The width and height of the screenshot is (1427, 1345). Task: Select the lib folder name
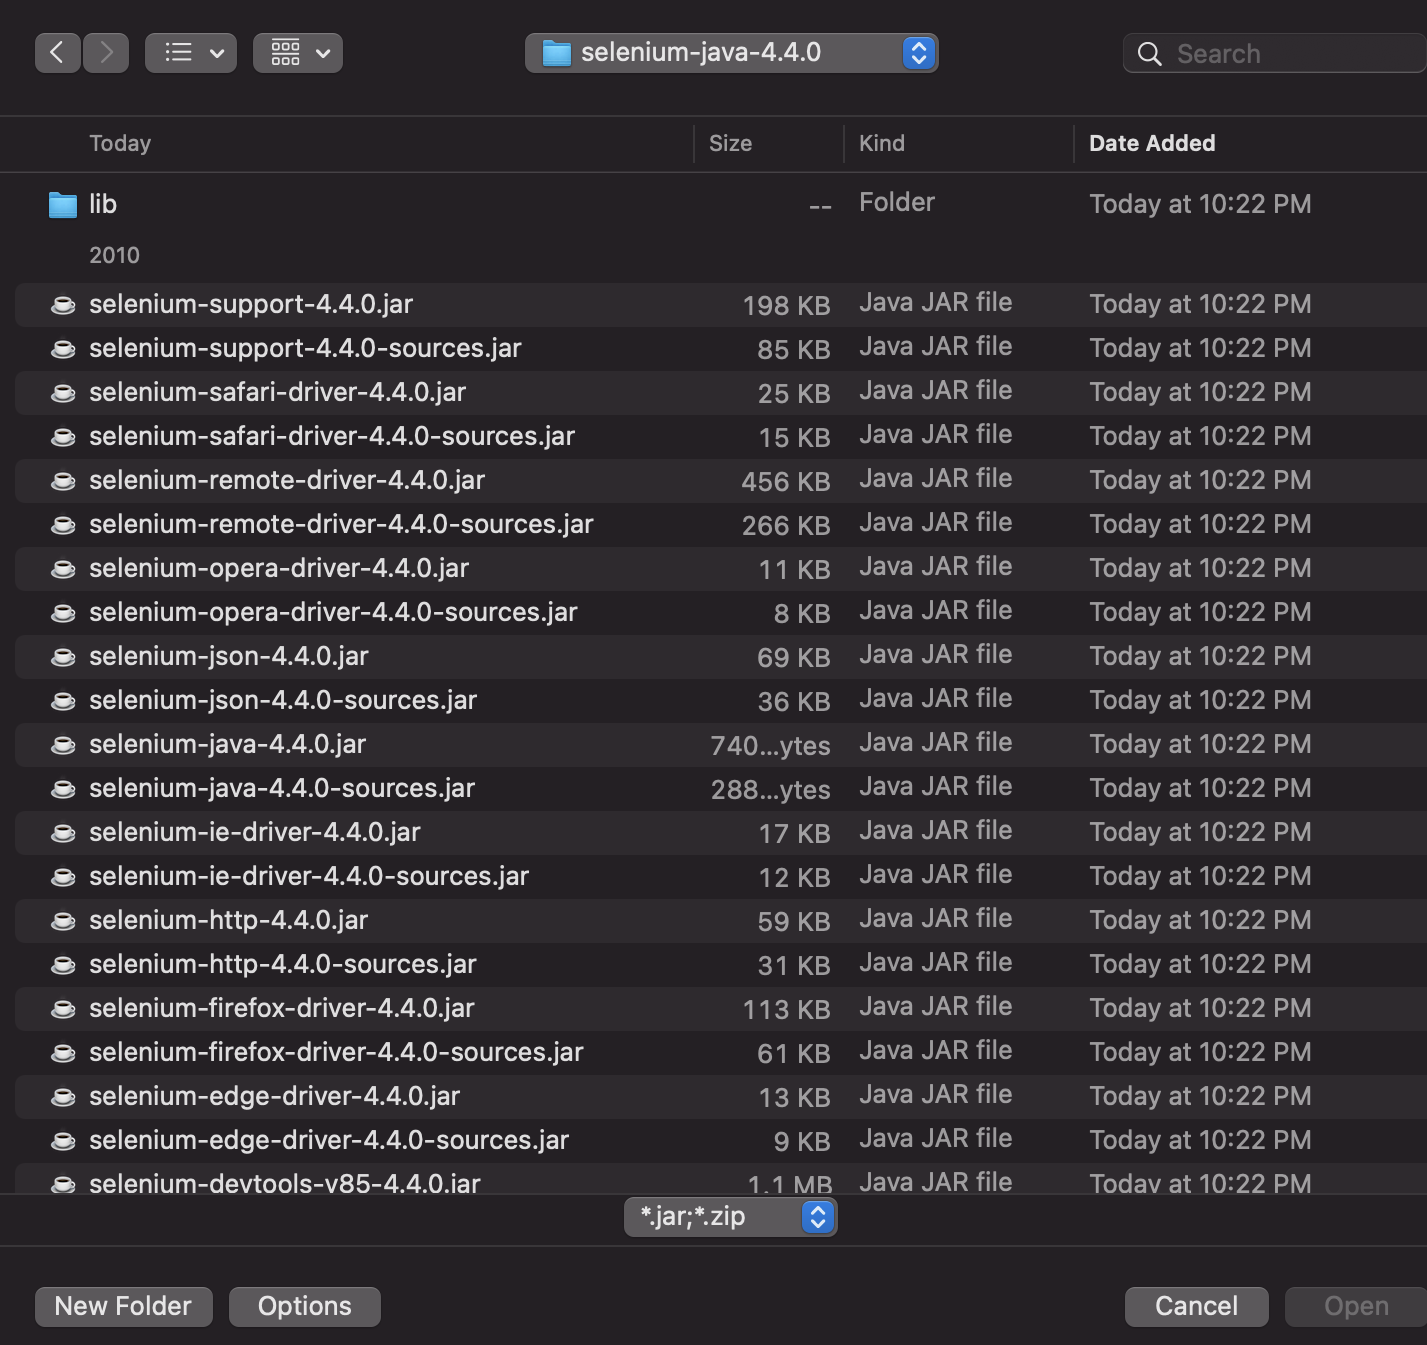(x=103, y=204)
